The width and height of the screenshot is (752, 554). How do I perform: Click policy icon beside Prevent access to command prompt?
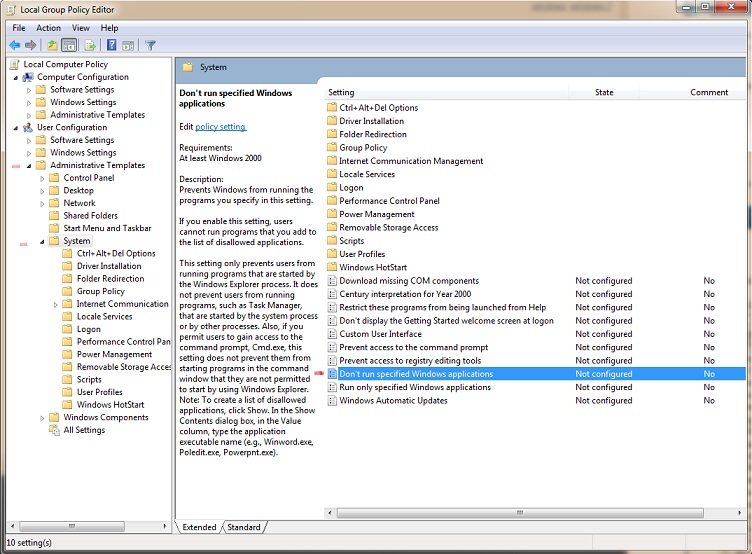coord(332,347)
